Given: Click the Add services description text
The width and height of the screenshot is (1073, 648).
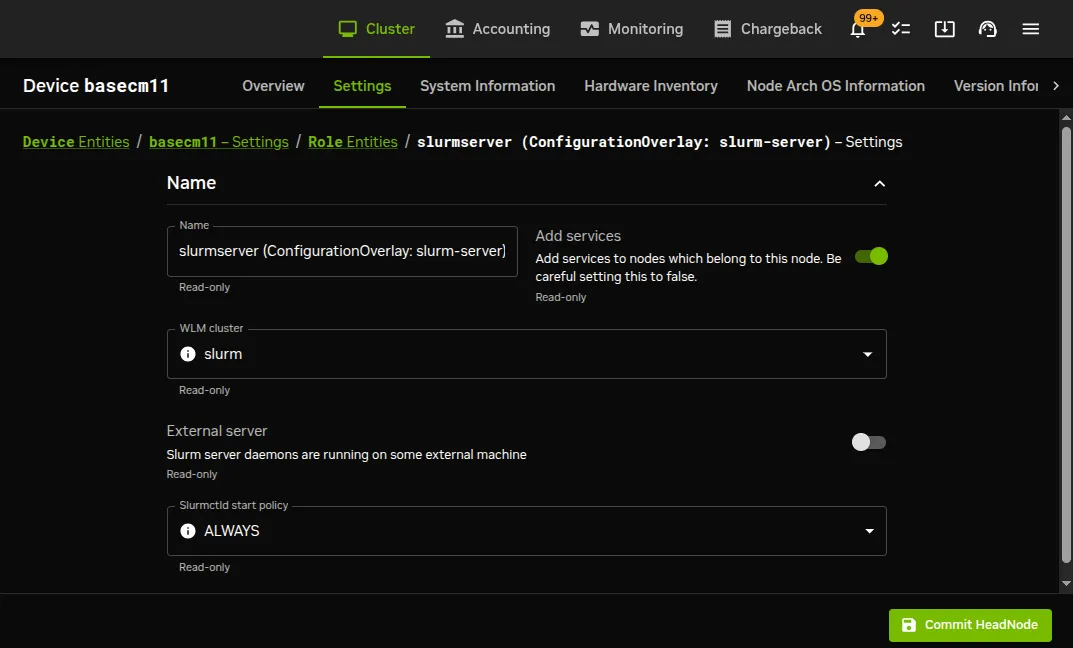Looking at the screenshot, I should (688, 268).
